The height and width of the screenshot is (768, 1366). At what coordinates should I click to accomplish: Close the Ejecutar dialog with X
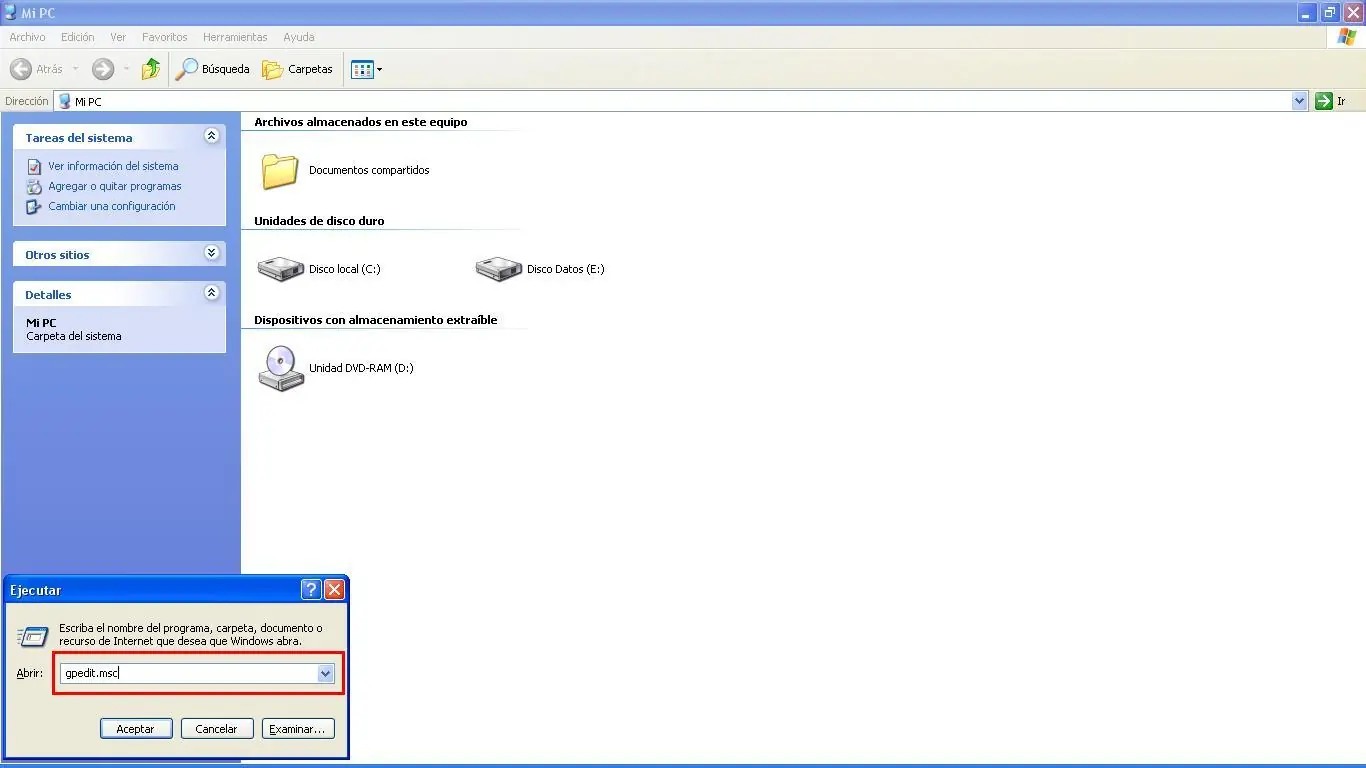coord(334,590)
